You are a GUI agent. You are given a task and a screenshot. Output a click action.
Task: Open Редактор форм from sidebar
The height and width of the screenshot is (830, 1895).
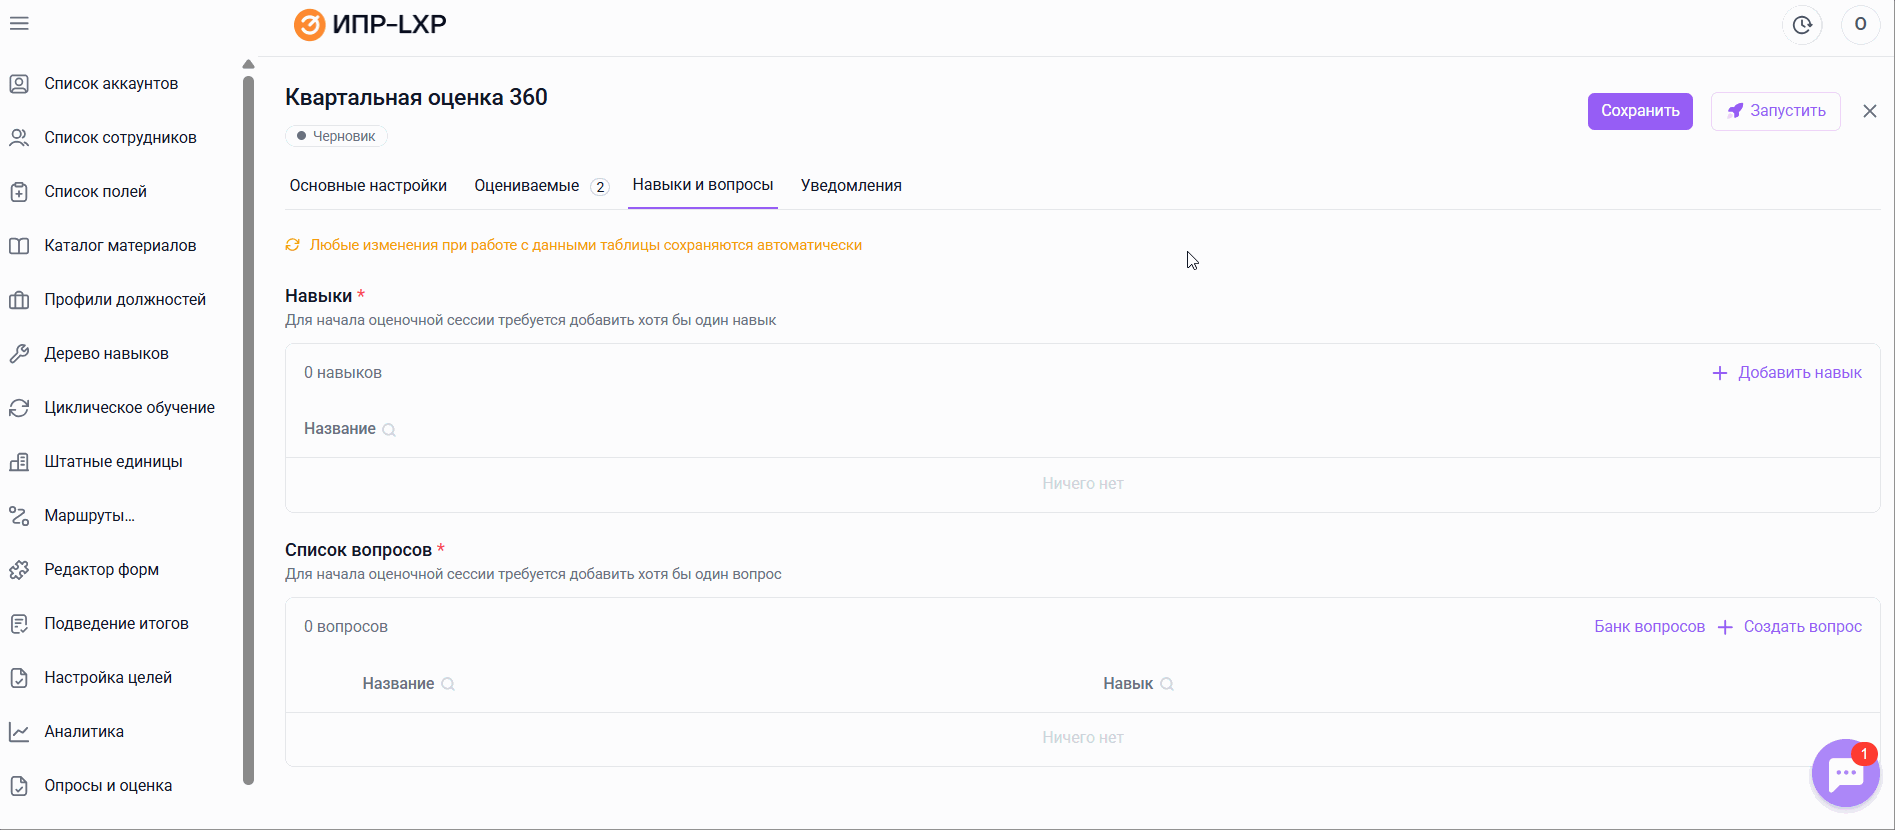pyautogui.click(x=101, y=569)
